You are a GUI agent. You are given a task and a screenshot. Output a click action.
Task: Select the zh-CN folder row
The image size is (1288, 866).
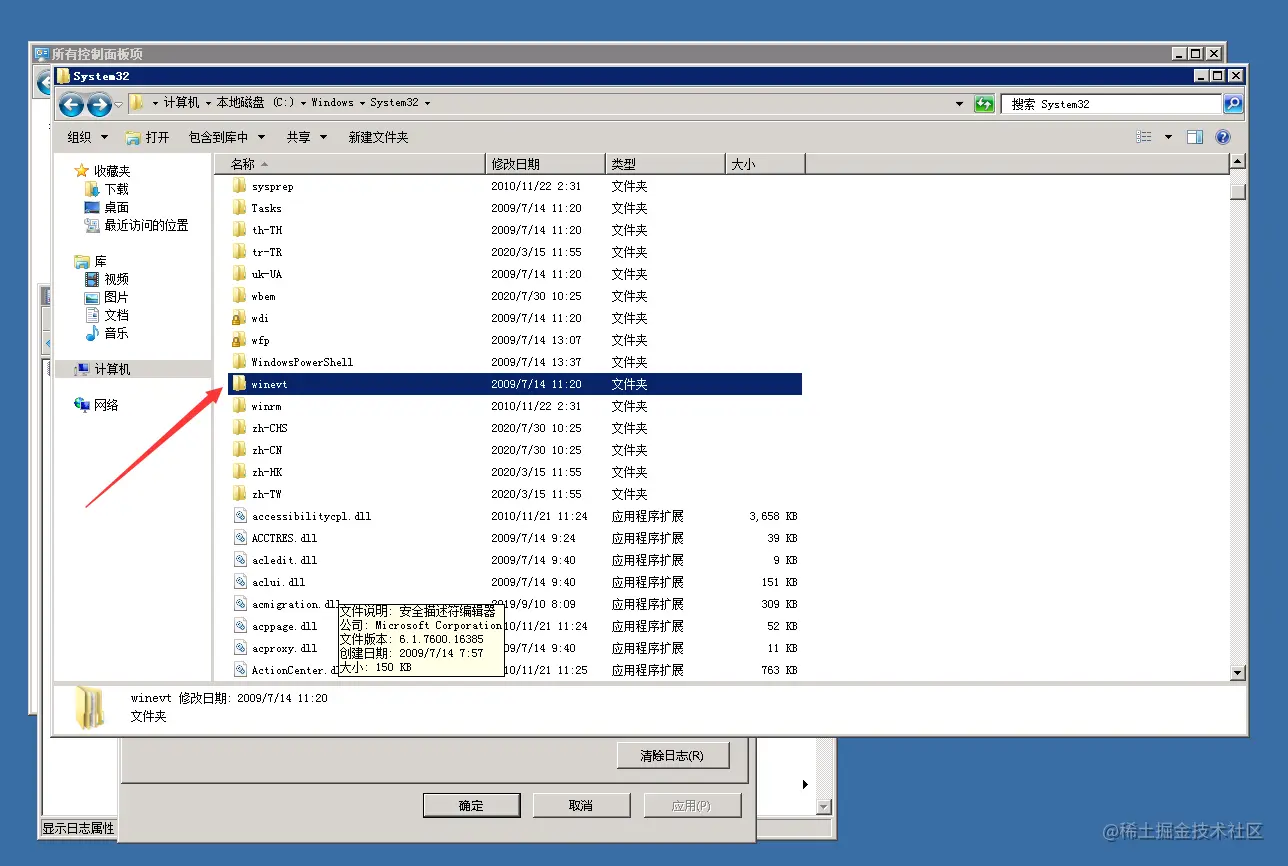pos(515,450)
